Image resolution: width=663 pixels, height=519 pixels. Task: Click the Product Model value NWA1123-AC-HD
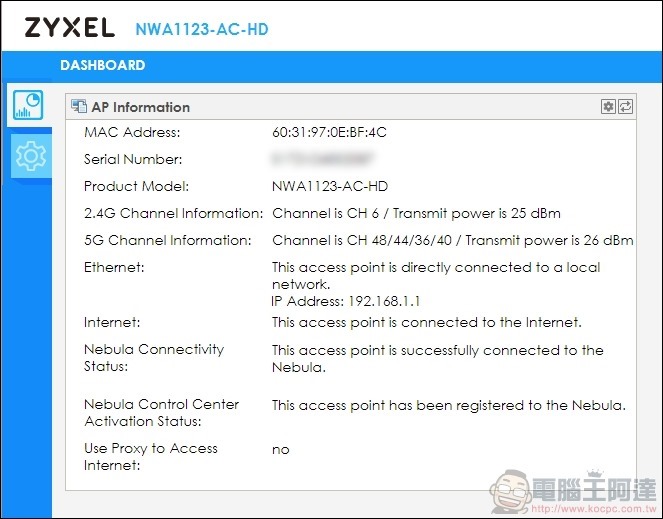coord(330,186)
